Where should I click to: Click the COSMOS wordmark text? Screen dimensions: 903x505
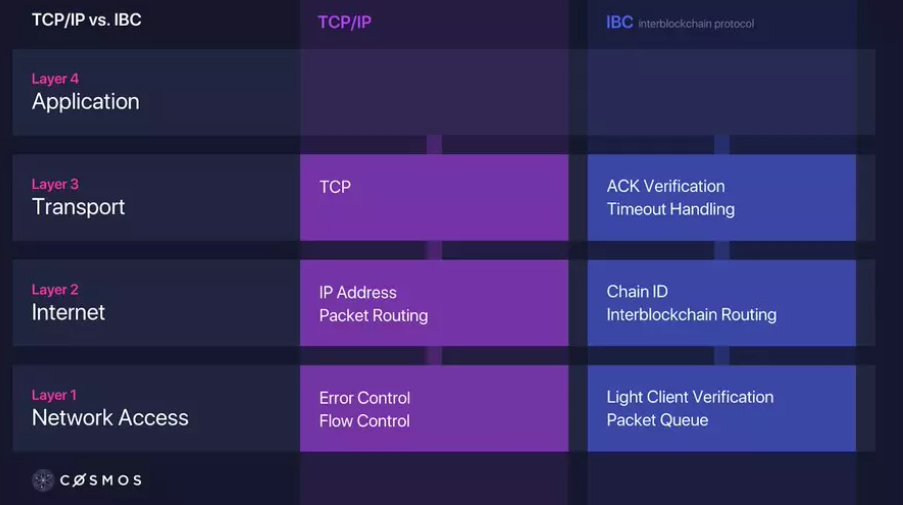(100, 480)
